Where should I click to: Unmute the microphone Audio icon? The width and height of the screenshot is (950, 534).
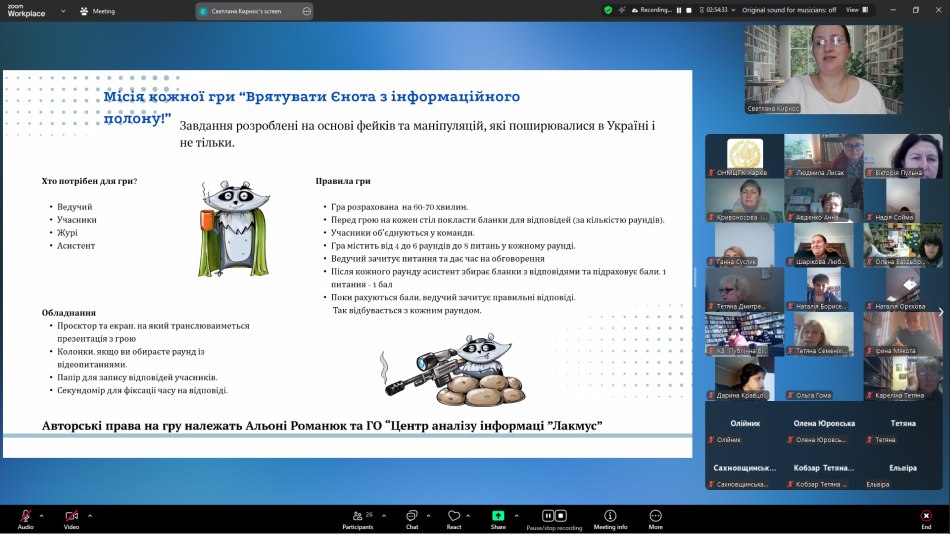[25, 516]
